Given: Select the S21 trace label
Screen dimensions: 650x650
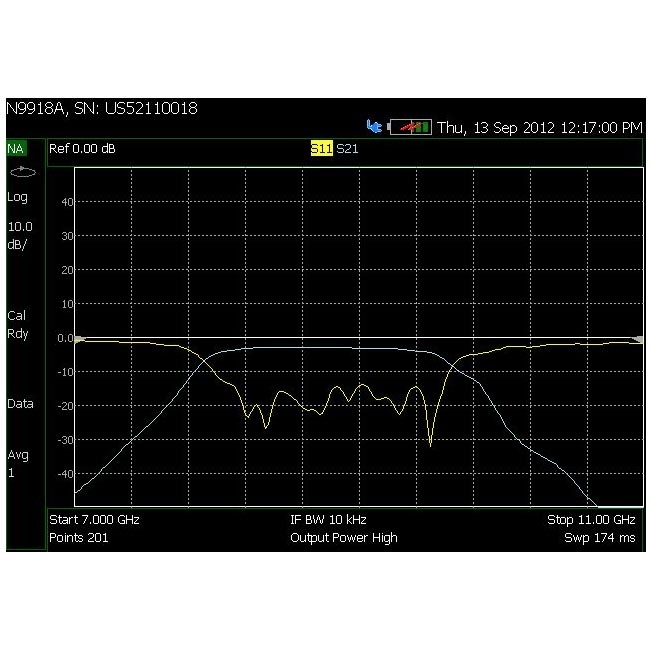Looking at the screenshot, I should (346, 149).
